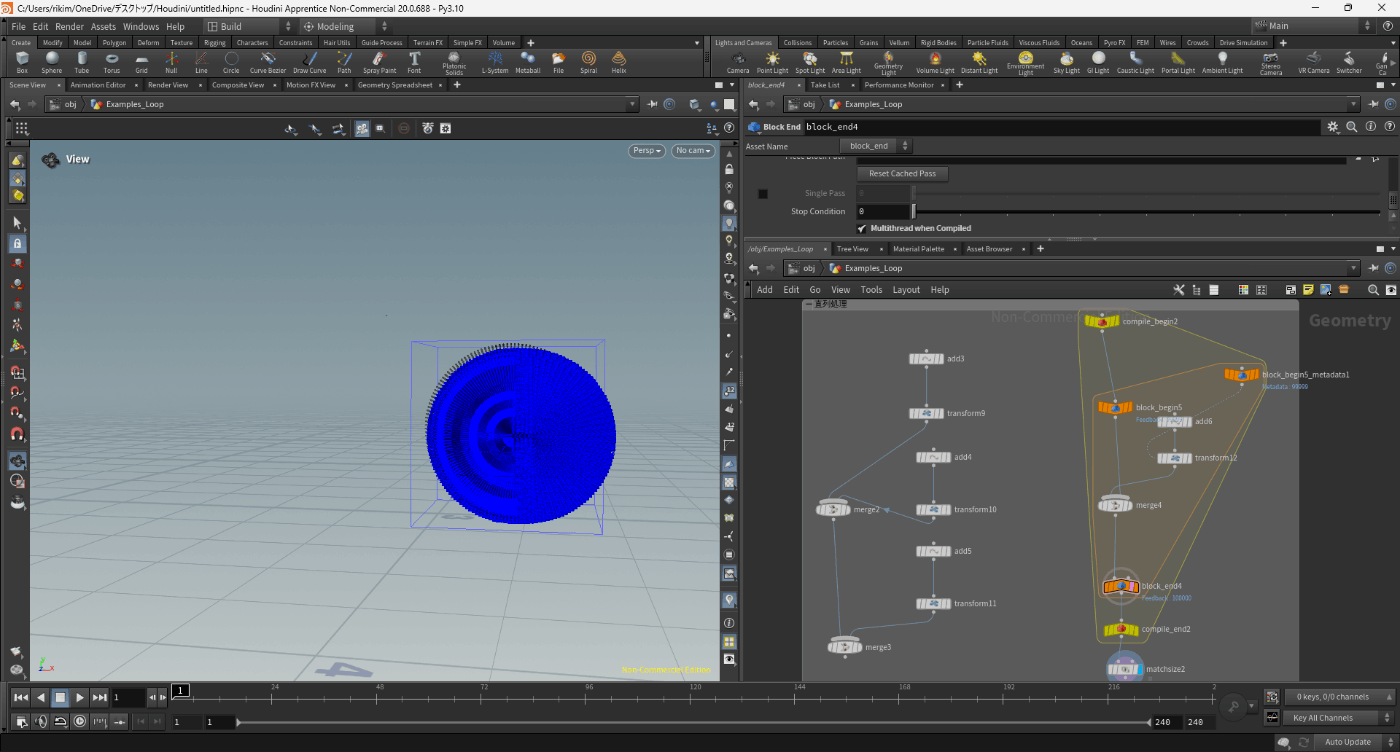Create a Spiral with the shelf tool
The height and width of the screenshot is (752, 1400).
588,62
